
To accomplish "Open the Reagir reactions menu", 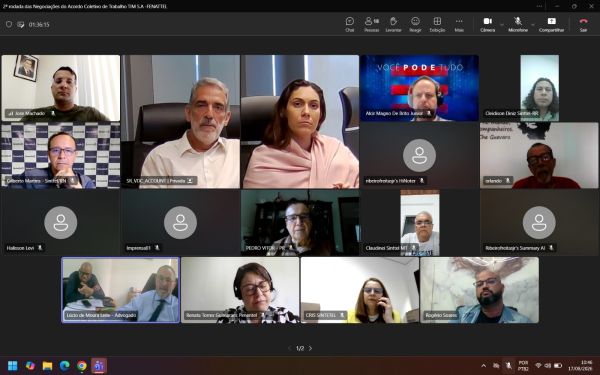I will (415, 24).
